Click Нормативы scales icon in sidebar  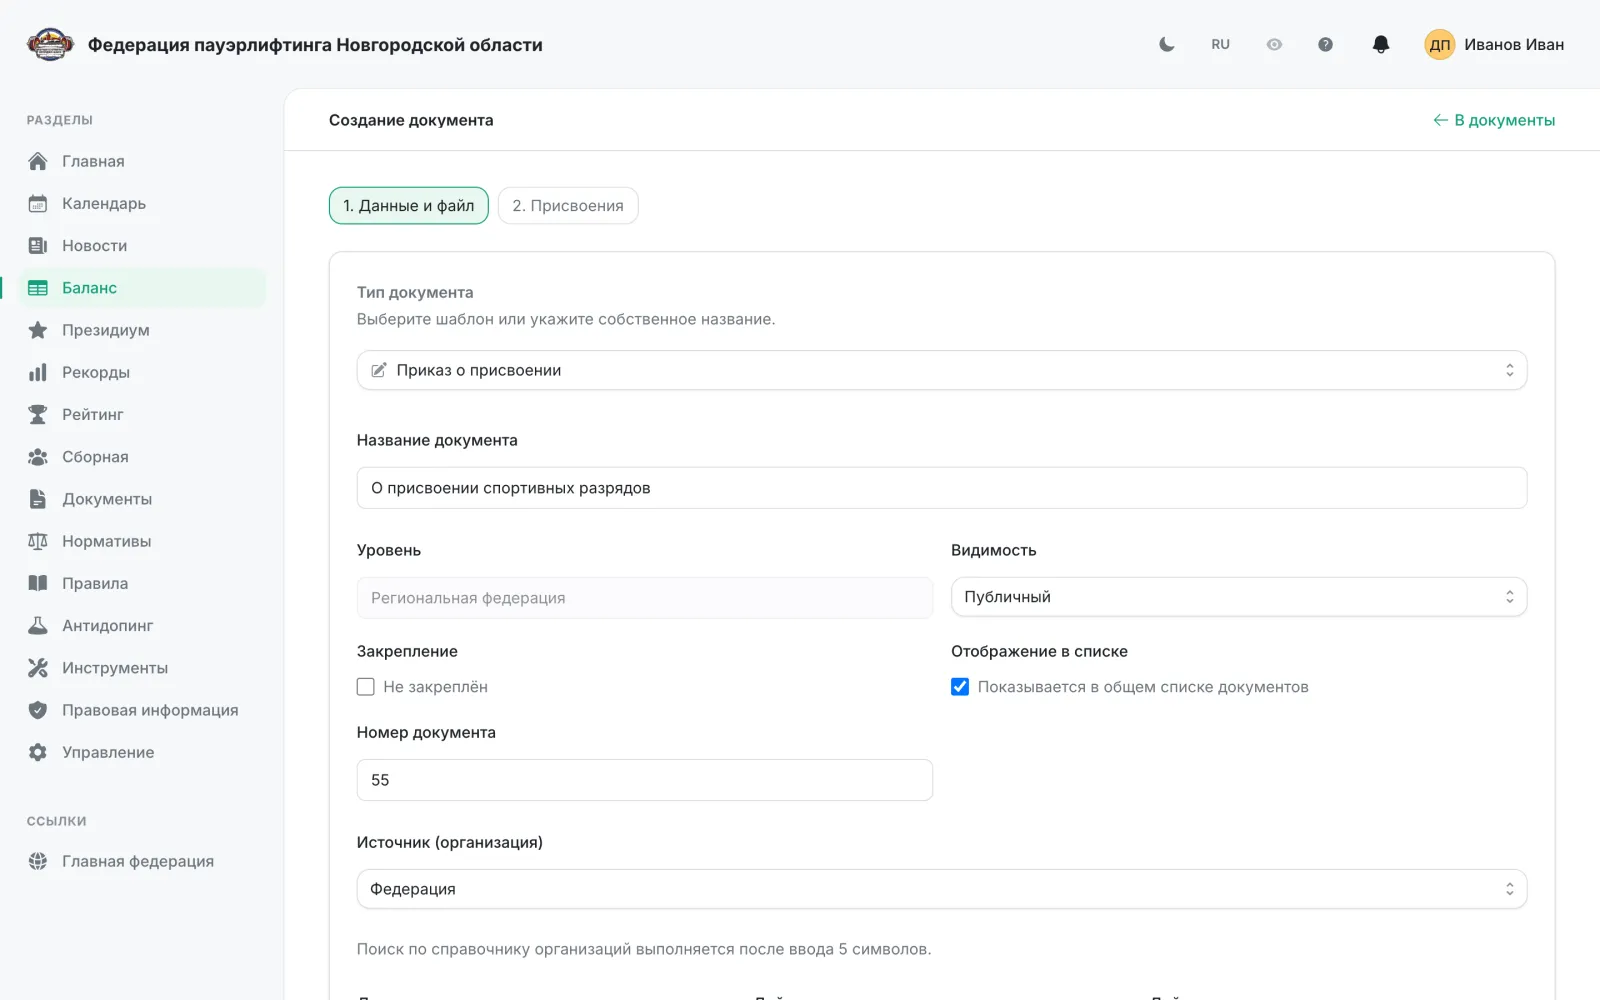pos(38,541)
